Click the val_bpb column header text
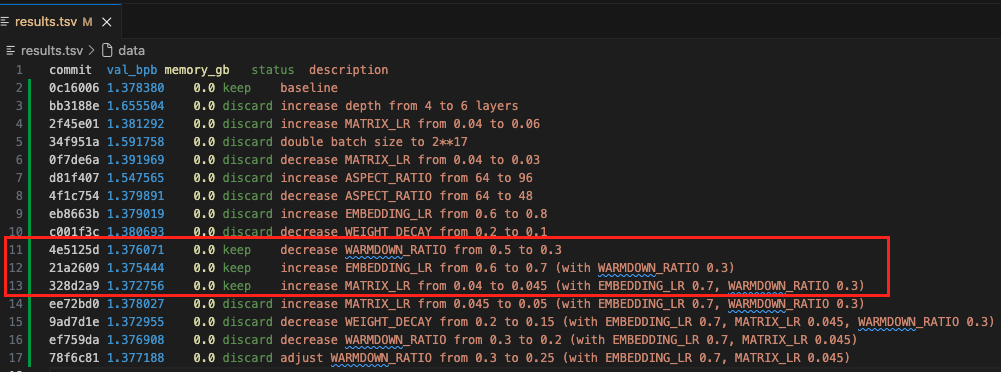Image resolution: width=1001 pixels, height=372 pixels. click(x=132, y=70)
